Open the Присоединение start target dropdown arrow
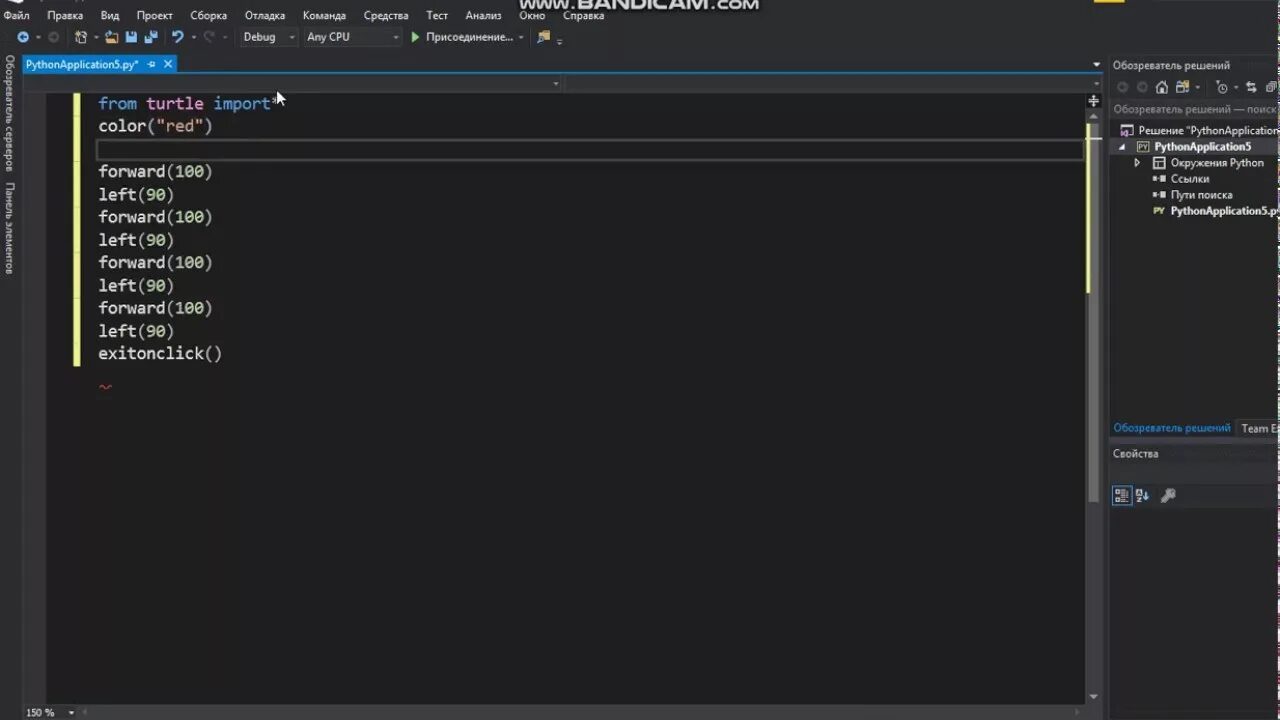This screenshot has height=720, width=1280. point(521,37)
